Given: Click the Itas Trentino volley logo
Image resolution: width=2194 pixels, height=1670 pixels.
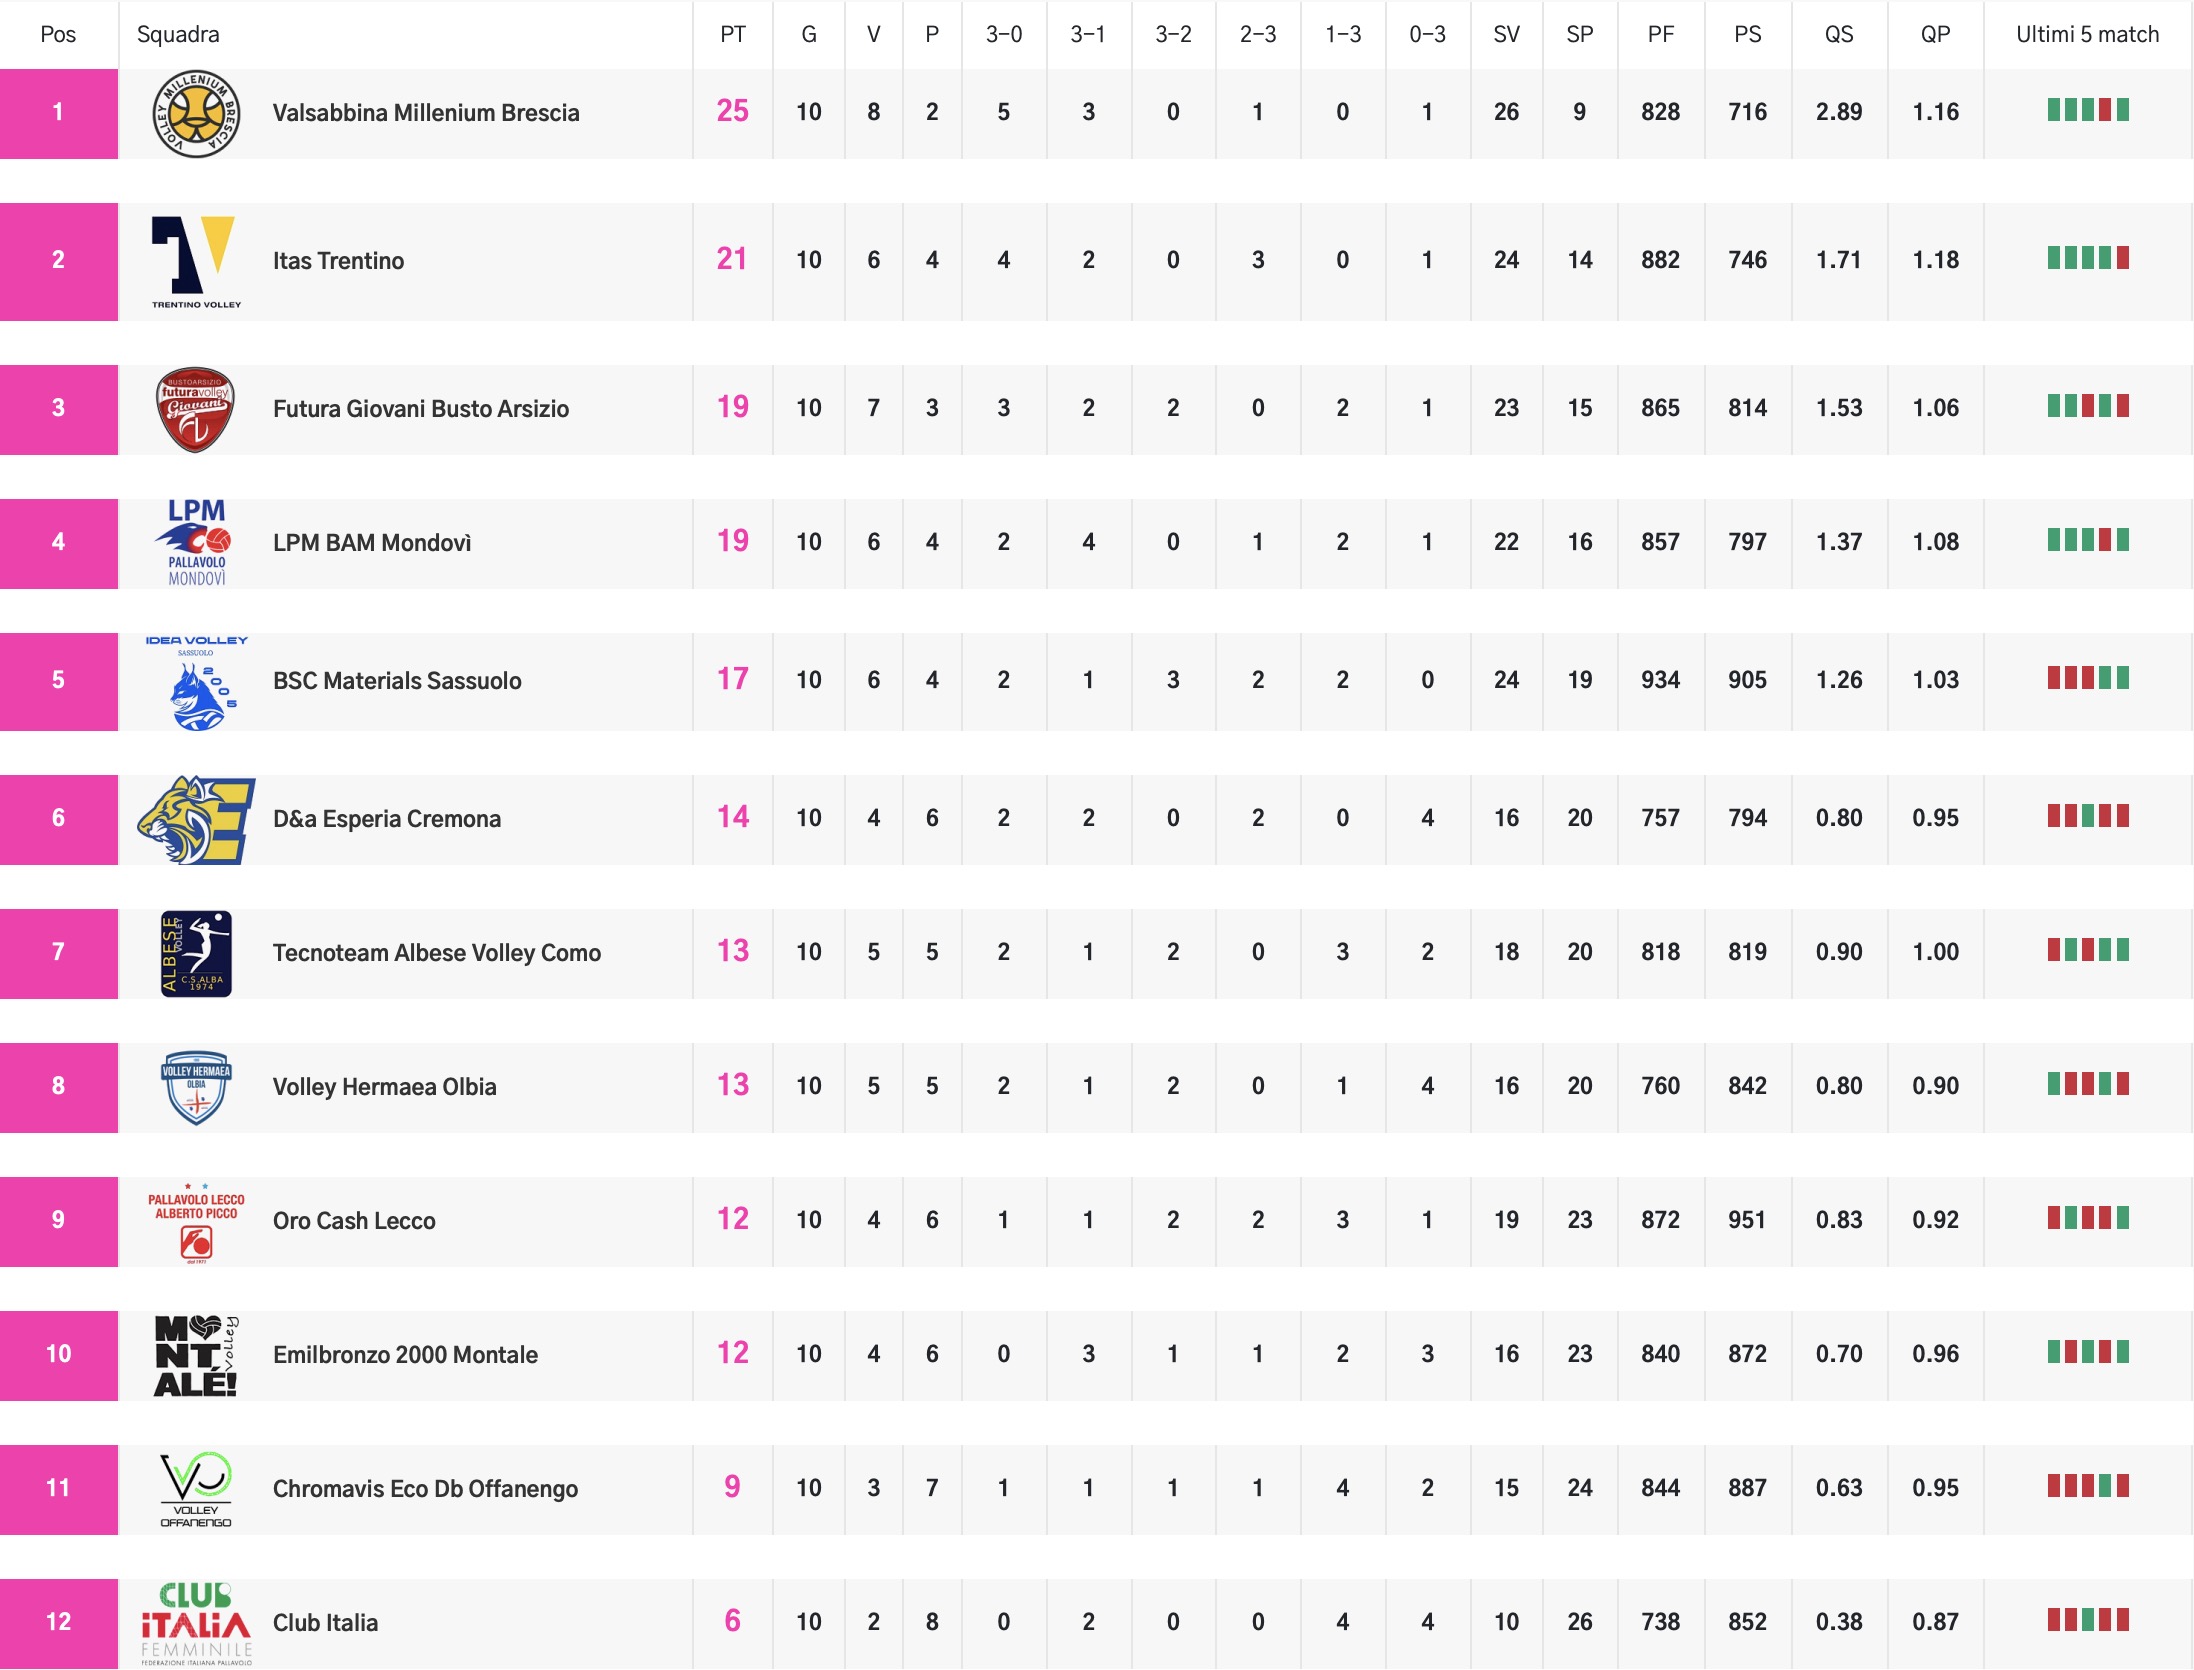Looking at the screenshot, I should 196,262.
